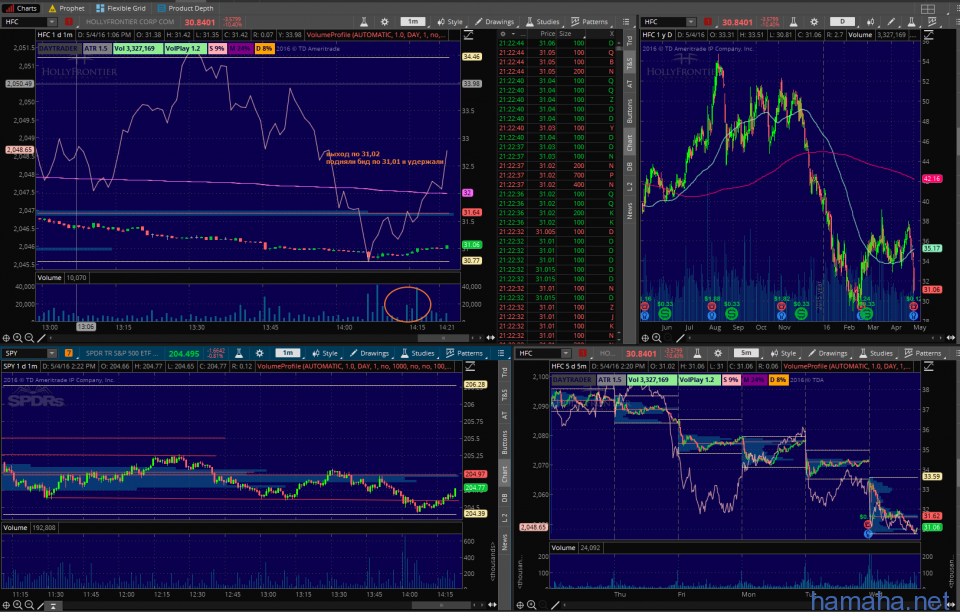Change the 1m timeframe on the SPY chart

pos(287,353)
